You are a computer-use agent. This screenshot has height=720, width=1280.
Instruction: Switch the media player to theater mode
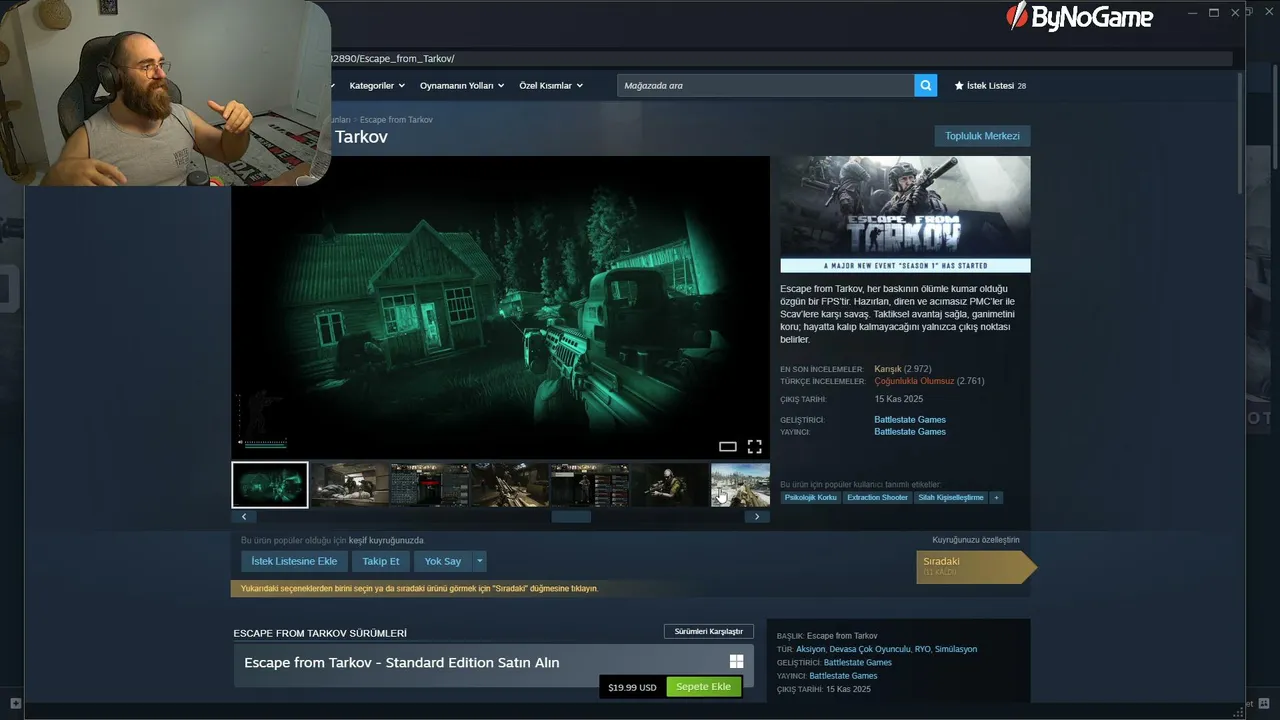coord(728,446)
